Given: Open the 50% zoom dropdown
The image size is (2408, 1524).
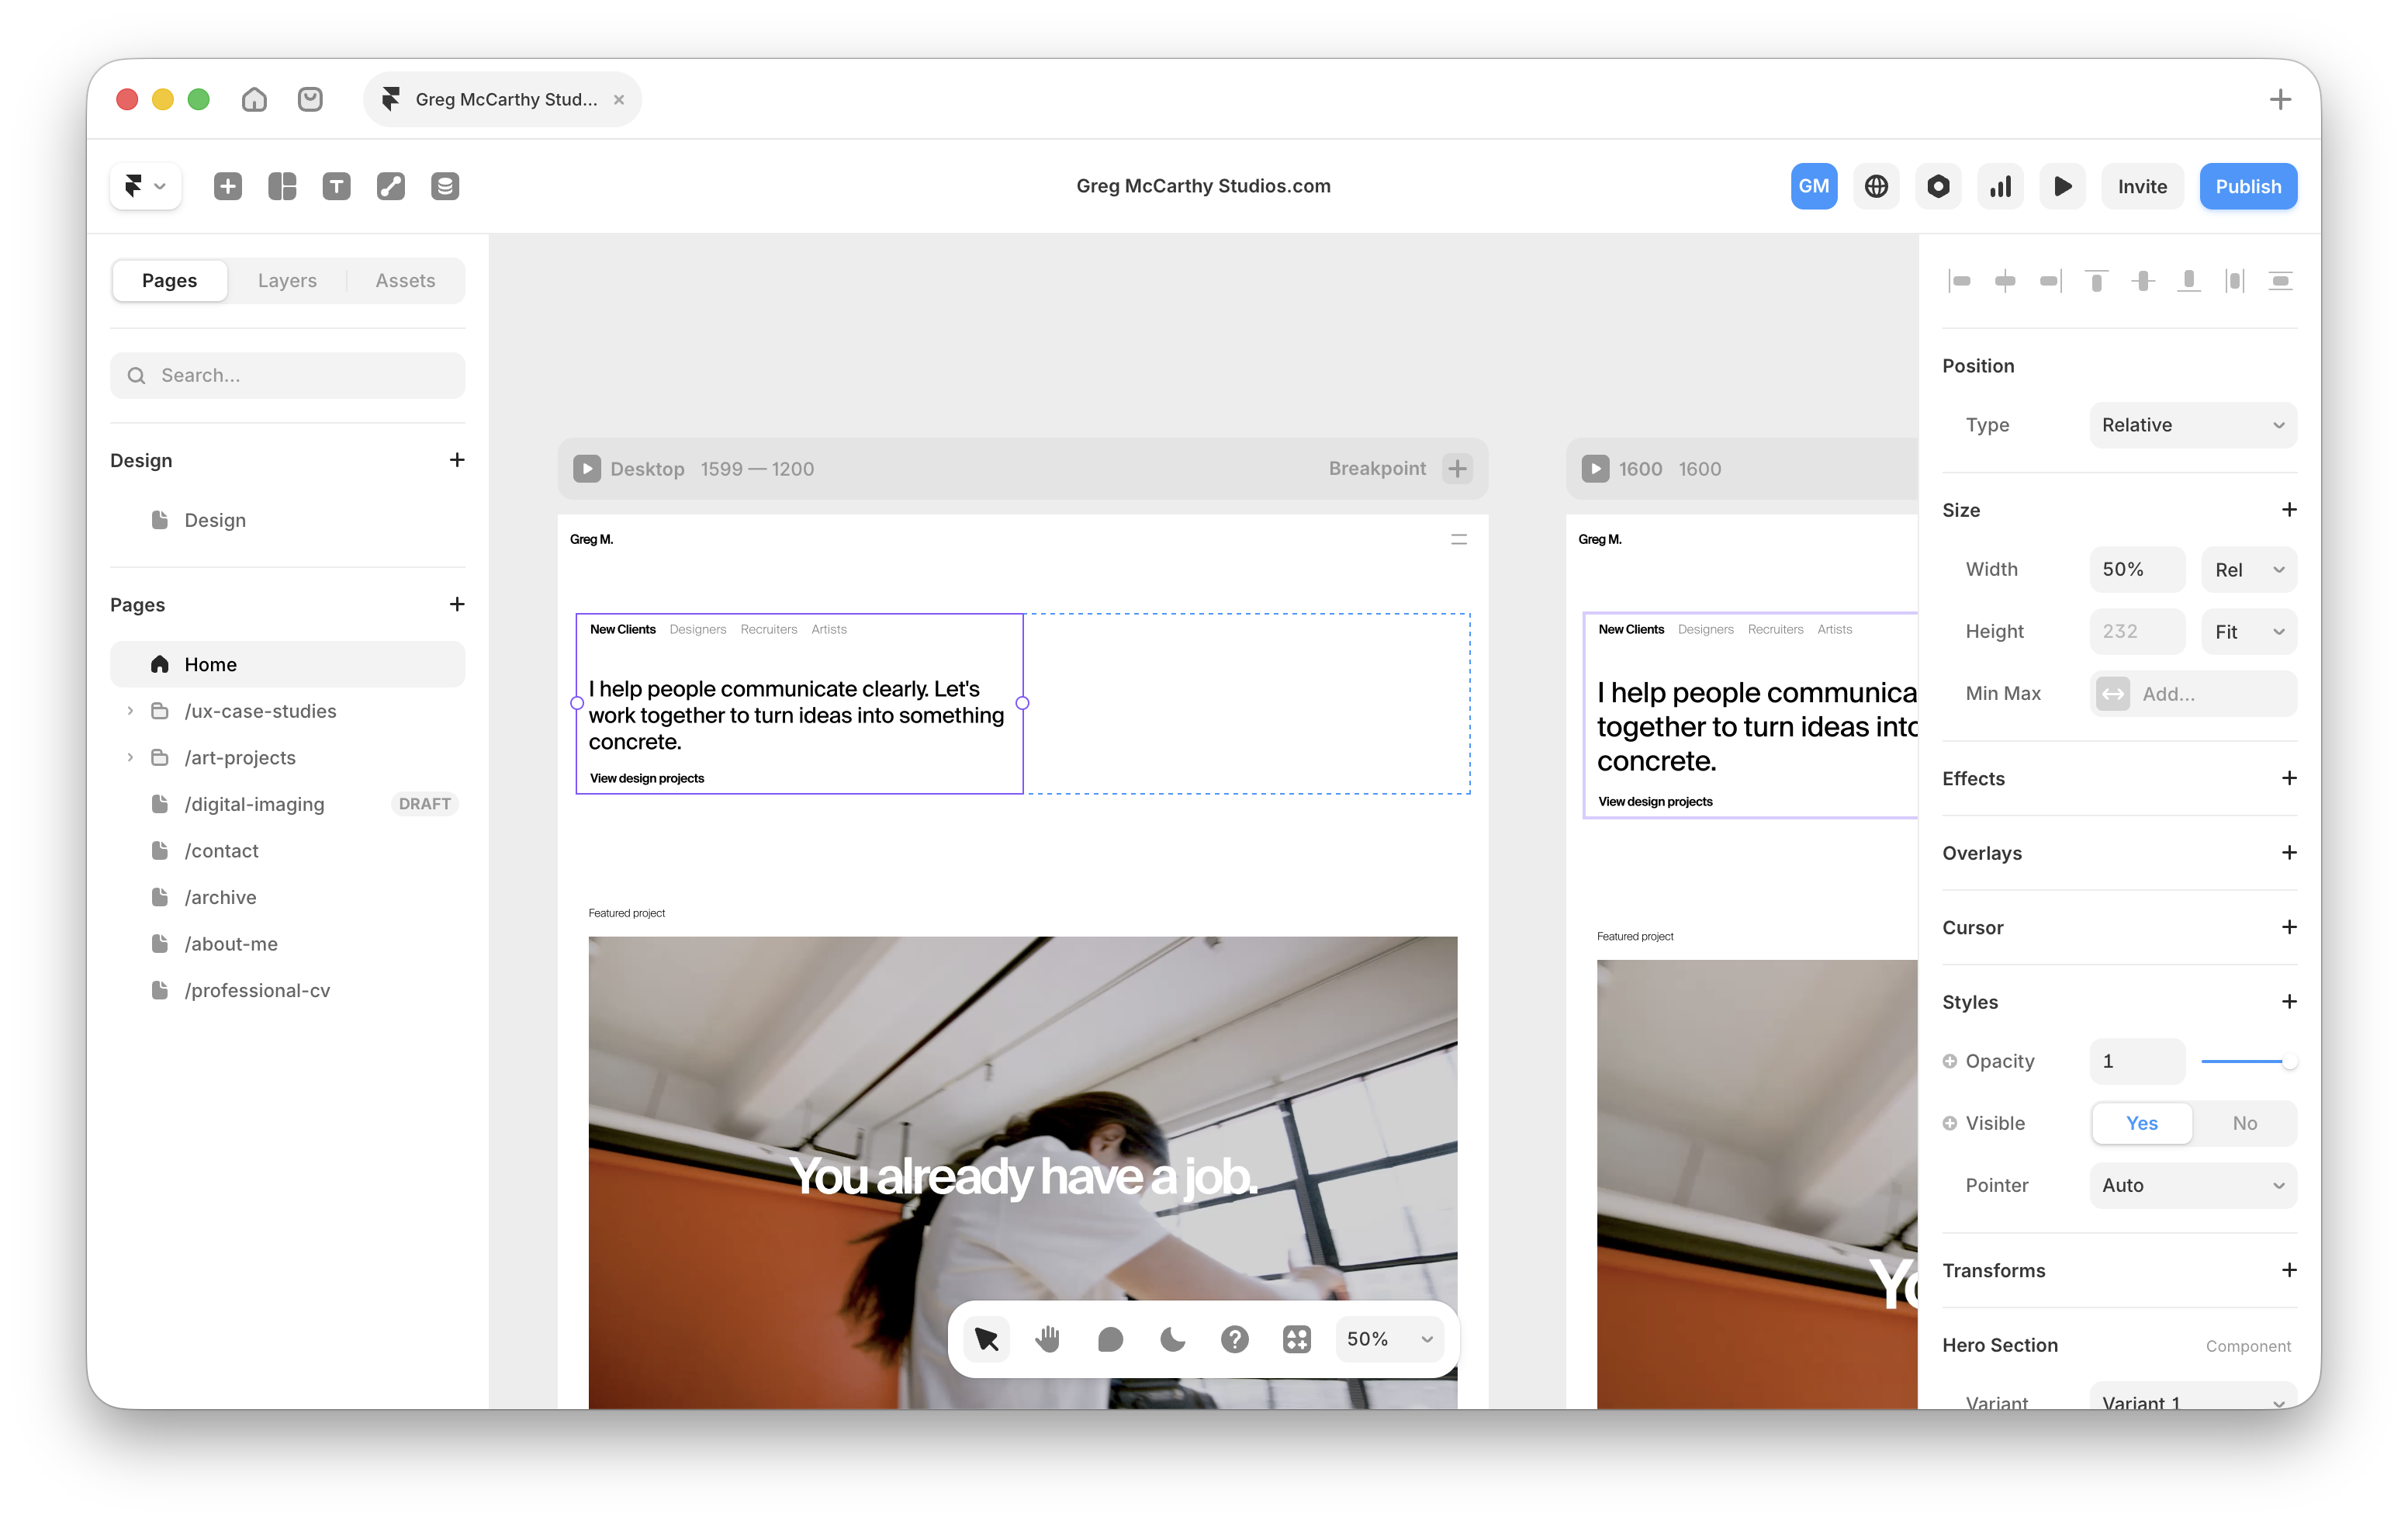Looking at the screenshot, I should click(x=1390, y=1338).
